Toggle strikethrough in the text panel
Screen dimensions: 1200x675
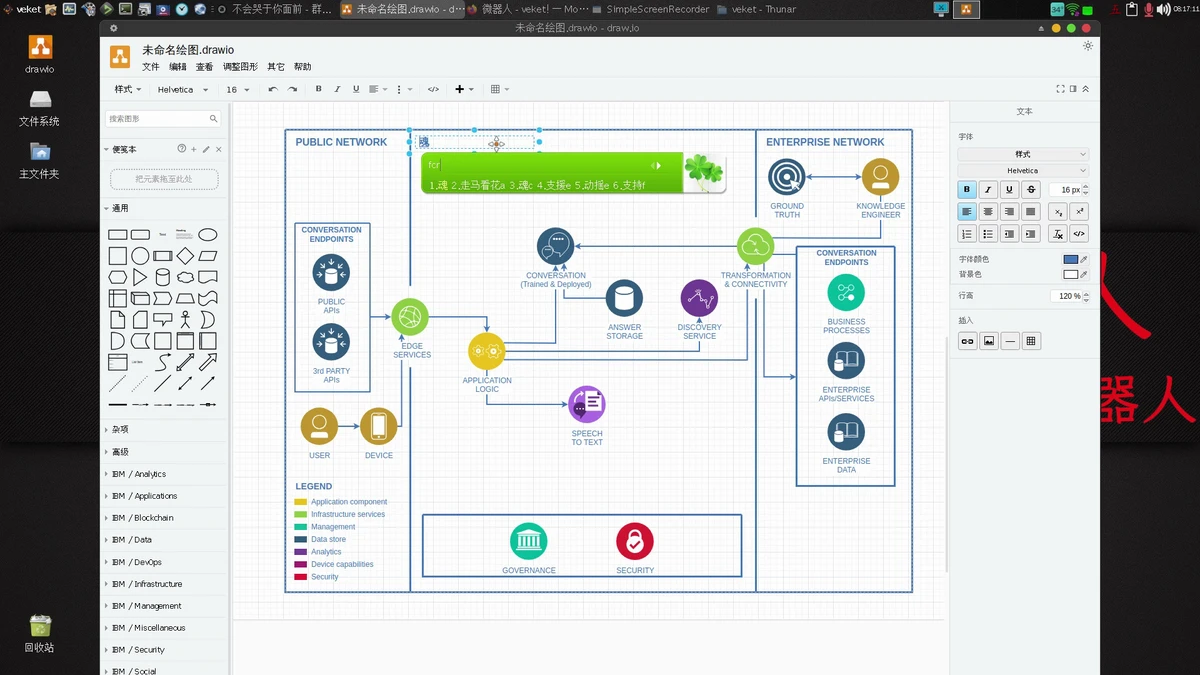pos(1031,190)
